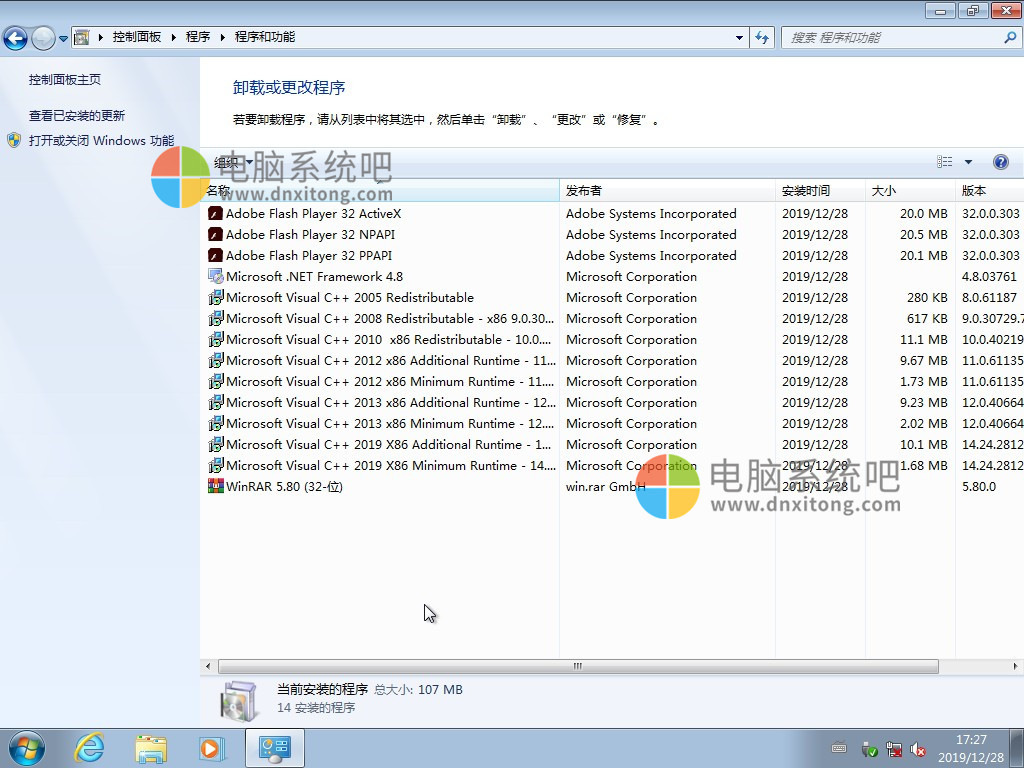The height and width of the screenshot is (768, 1024).
Task: Go to 控制面板主页 link
Action: 65,80
